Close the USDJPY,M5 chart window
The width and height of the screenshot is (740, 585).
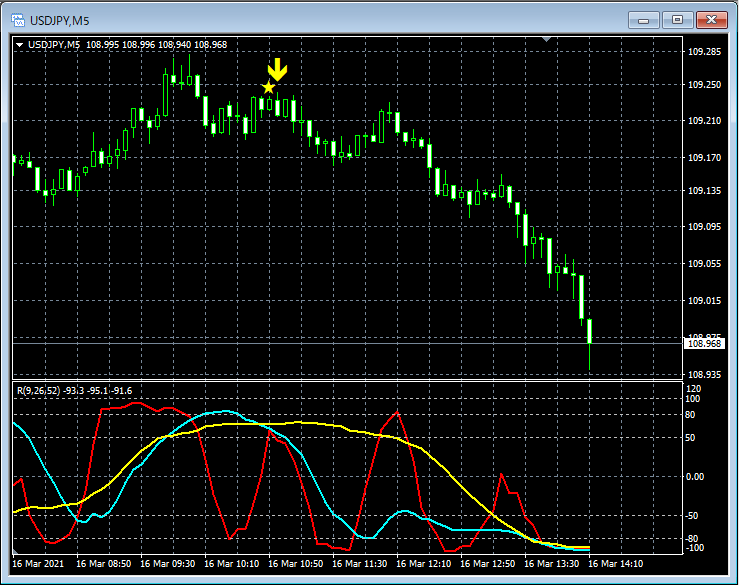(x=712, y=19)
